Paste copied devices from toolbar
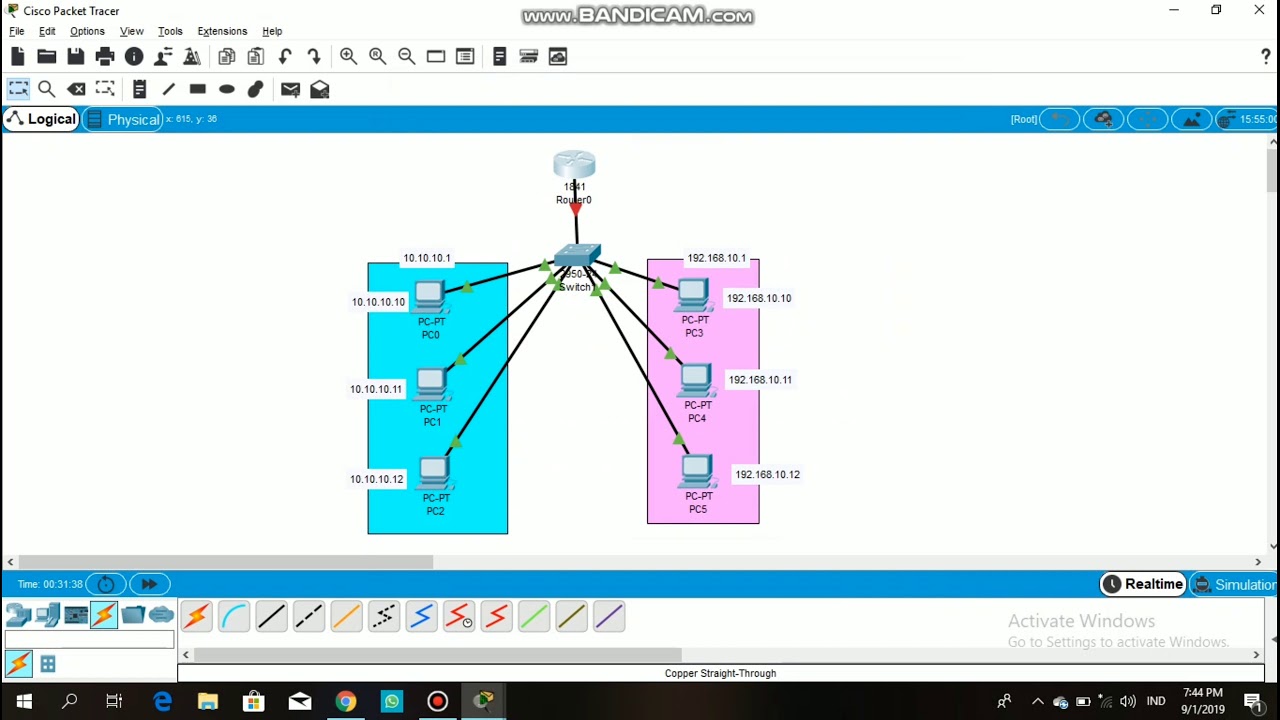 point(256,57)
